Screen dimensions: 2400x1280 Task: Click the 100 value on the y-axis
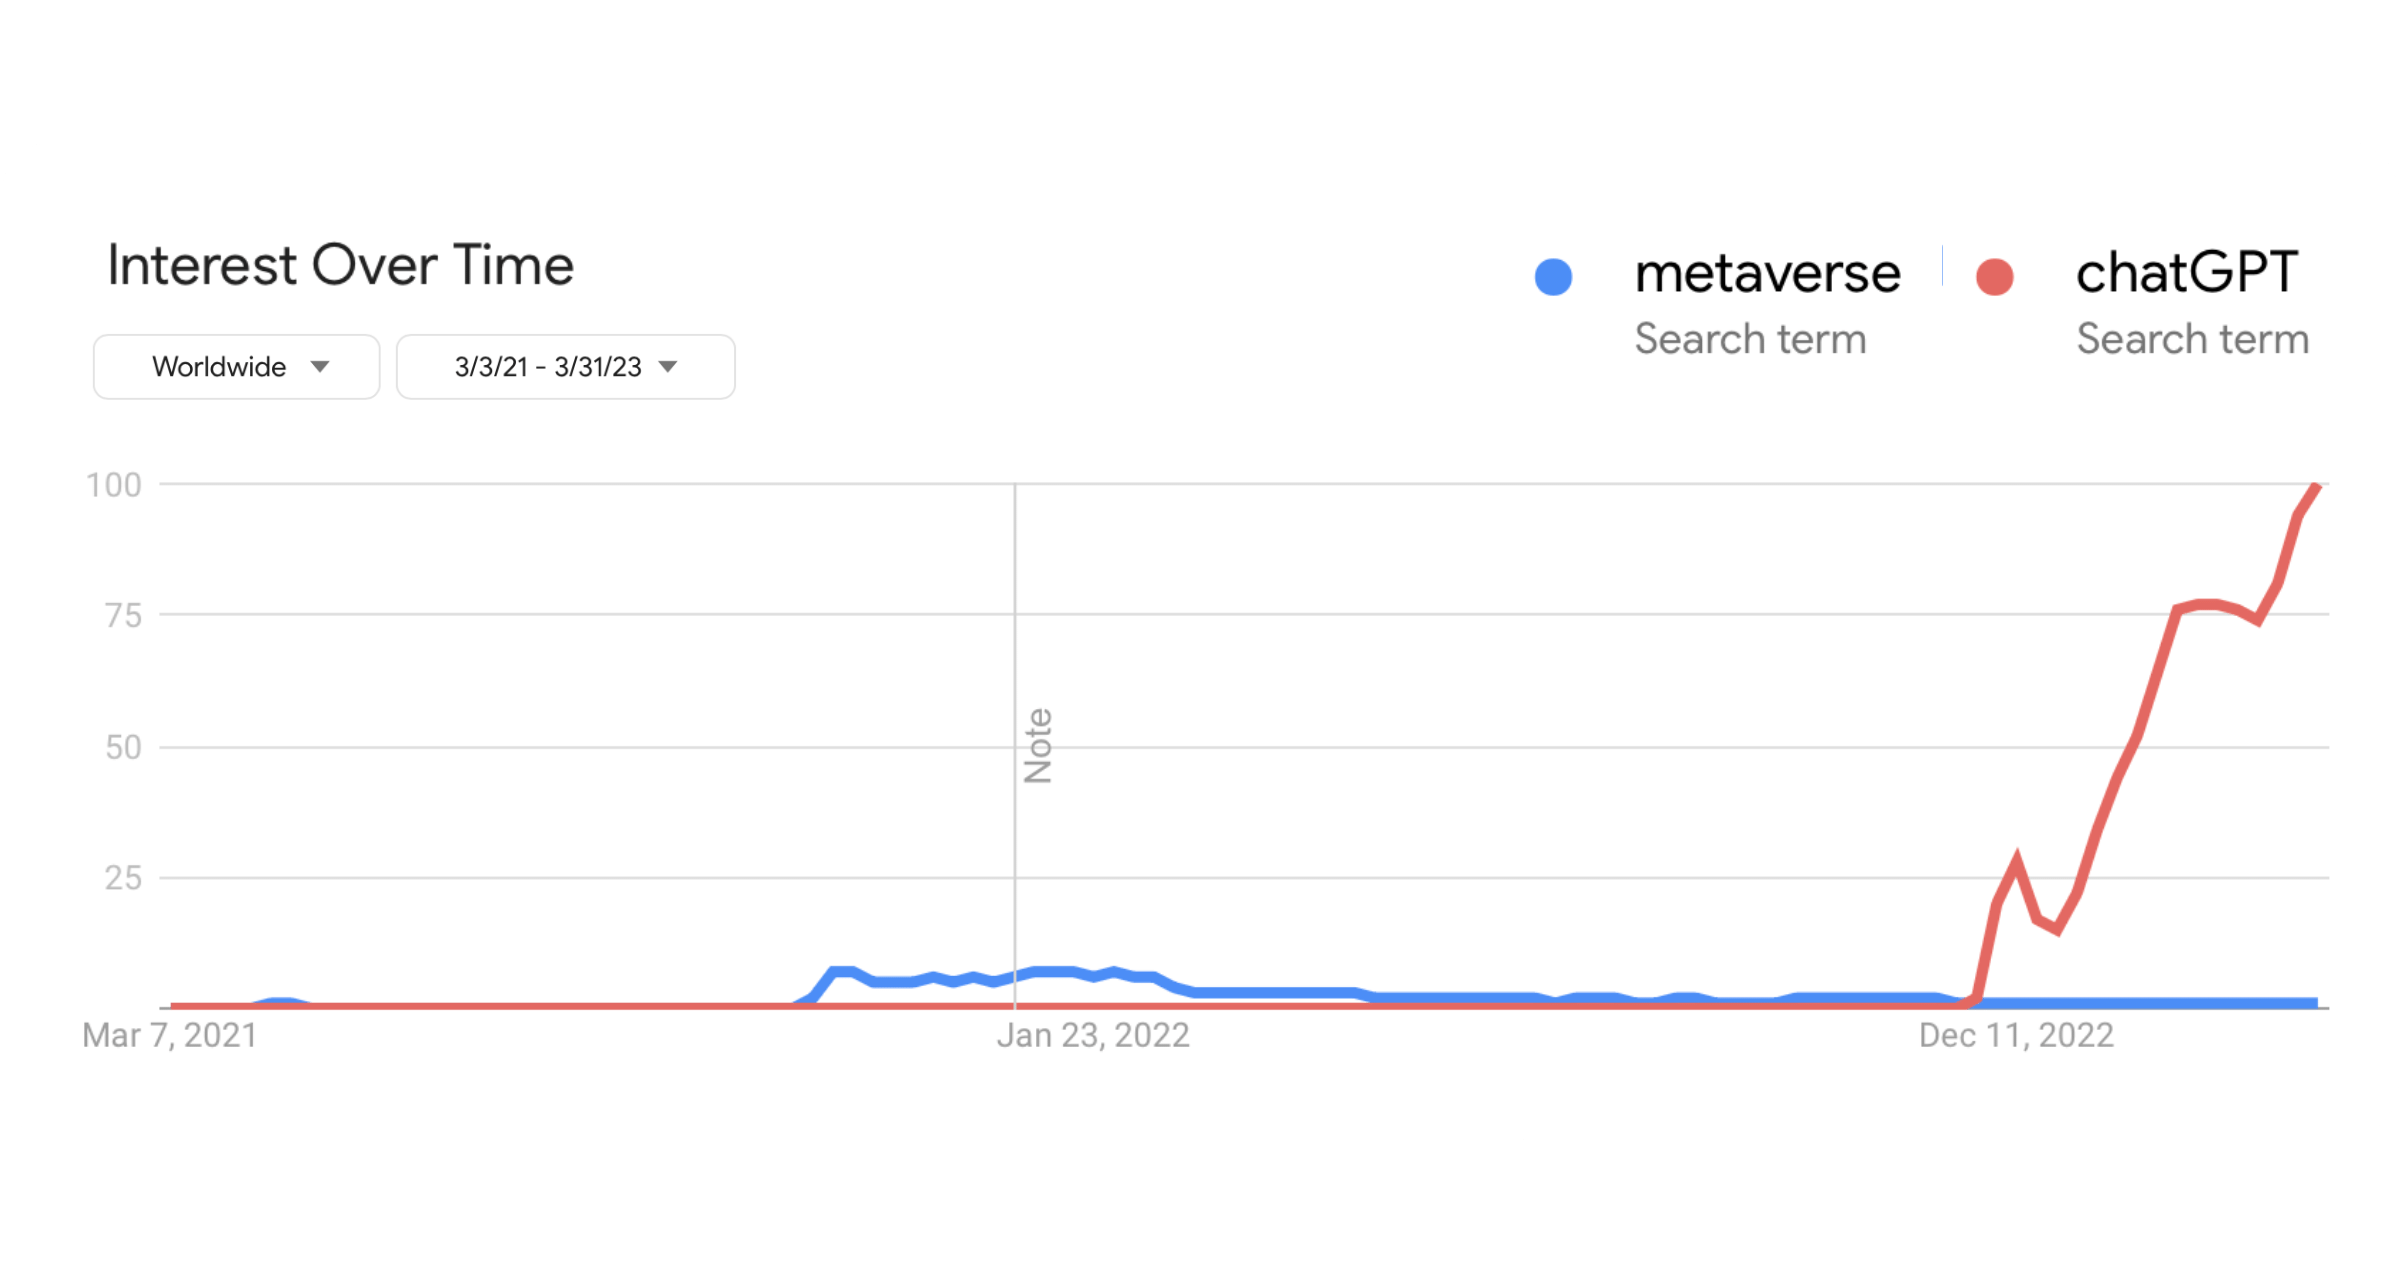pyautogui.click(x=113, y=484)
